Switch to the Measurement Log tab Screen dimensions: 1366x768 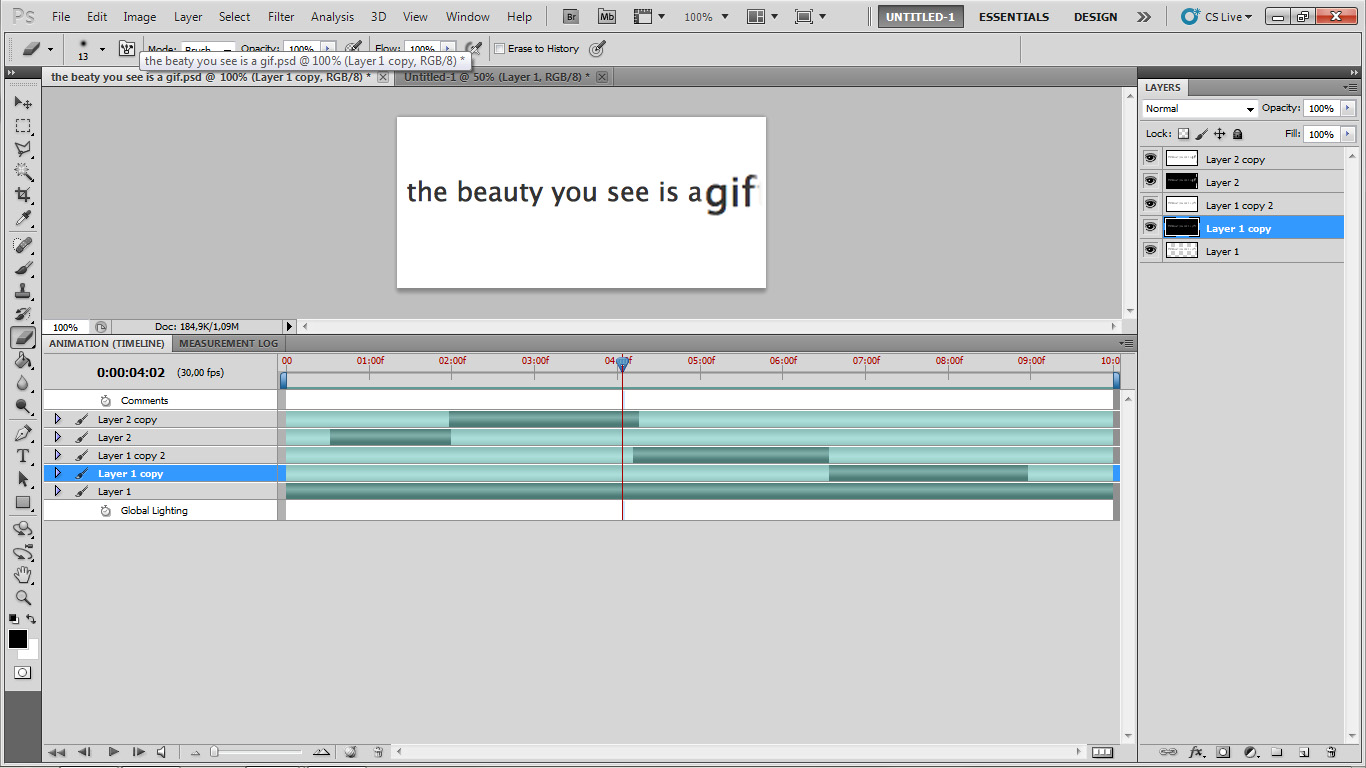pyautogui.click(x=228, y=343)
